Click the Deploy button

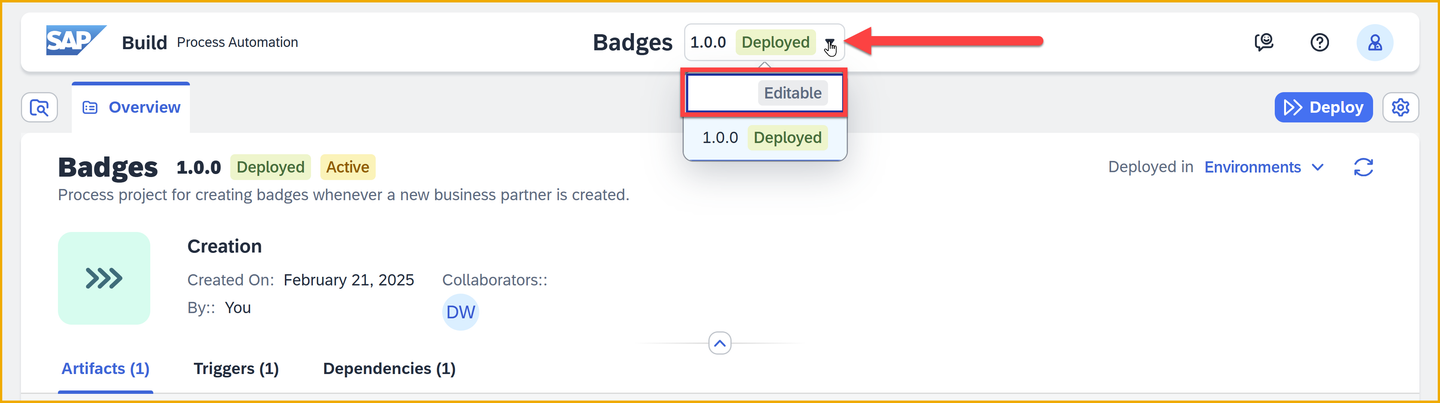click(1323, 107)
